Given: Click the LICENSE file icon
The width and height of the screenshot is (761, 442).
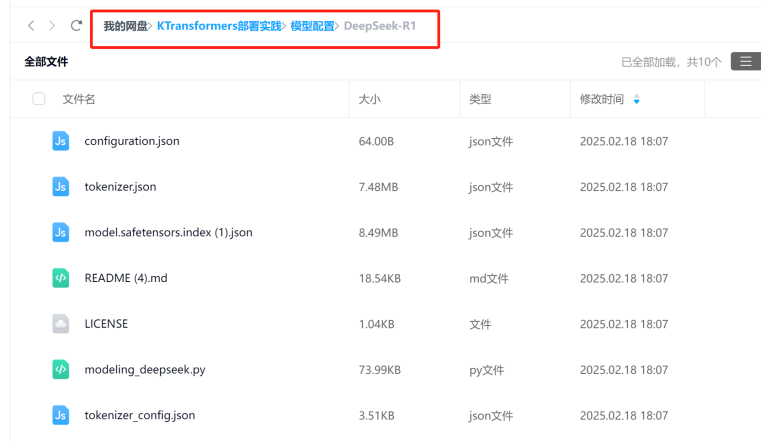Looking at the screenshot, I should pyautogui.click(x=61, y=324).
